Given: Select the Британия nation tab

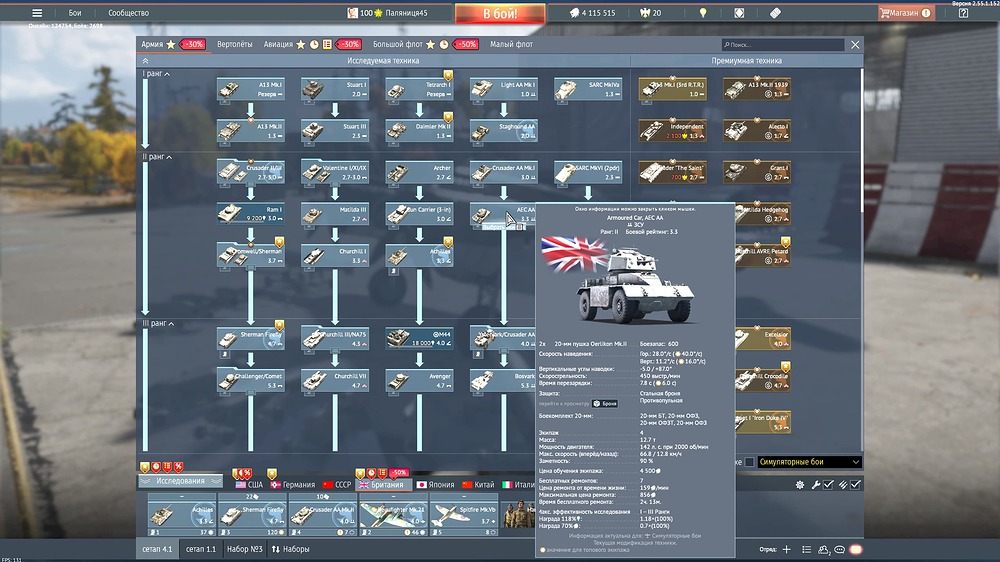Looking at the screenshot, I should (382, 485).
